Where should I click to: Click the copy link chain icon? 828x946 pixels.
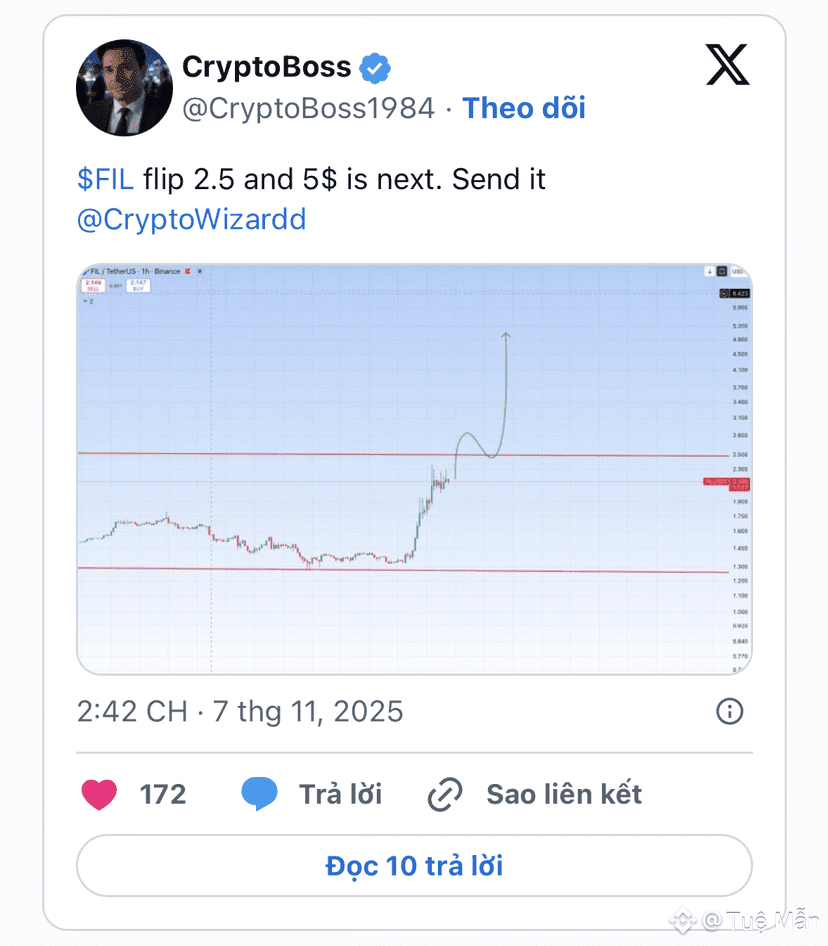[x=445, y=795]
